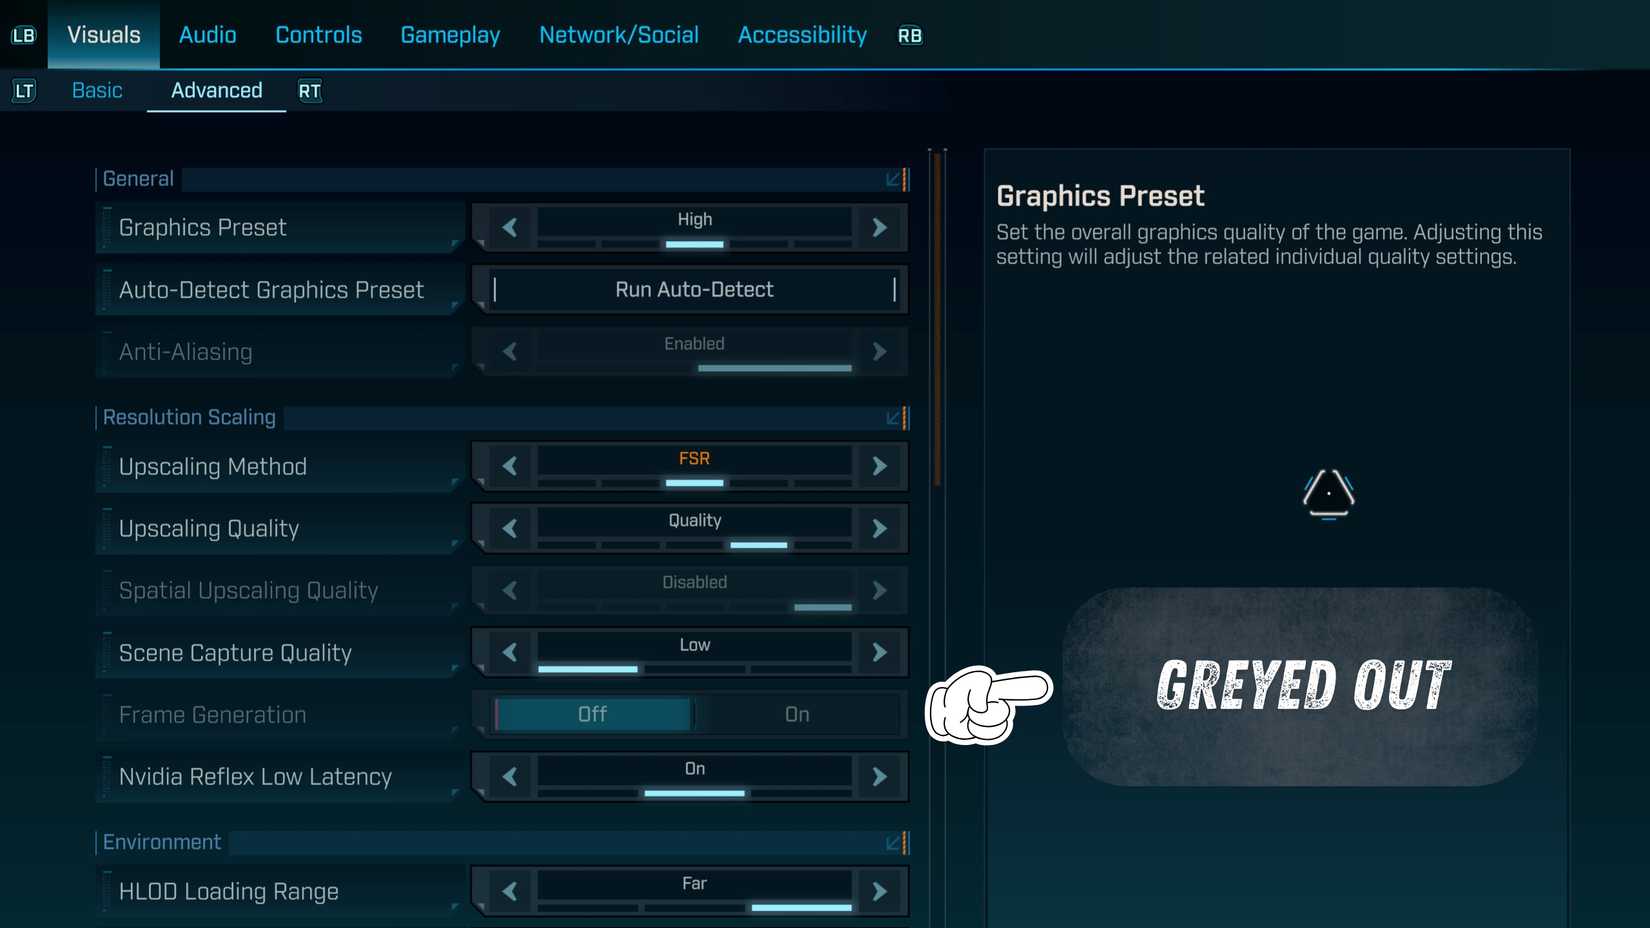The image size is (1650, 928).
Task: Collapse the Resolution Scaling section
Action: click(894, 418)
